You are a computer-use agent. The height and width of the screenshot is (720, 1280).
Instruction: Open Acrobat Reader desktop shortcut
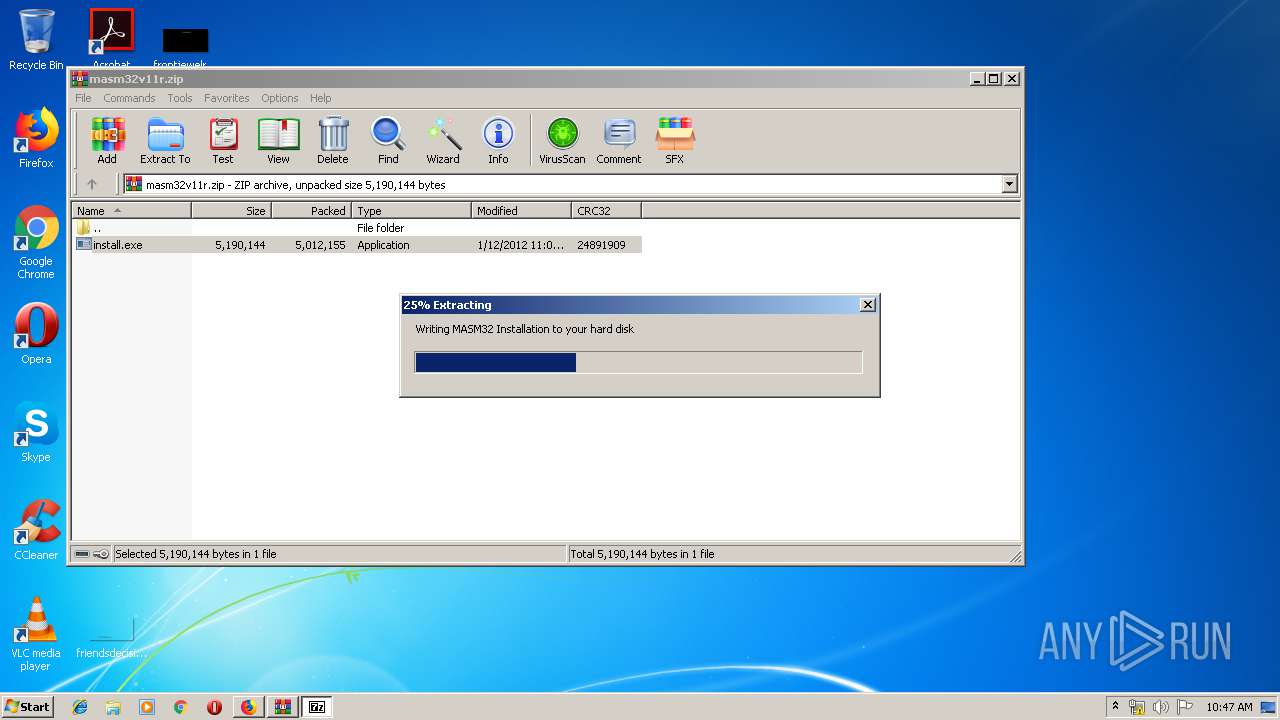pyautogui.click(x=112, y=38)
